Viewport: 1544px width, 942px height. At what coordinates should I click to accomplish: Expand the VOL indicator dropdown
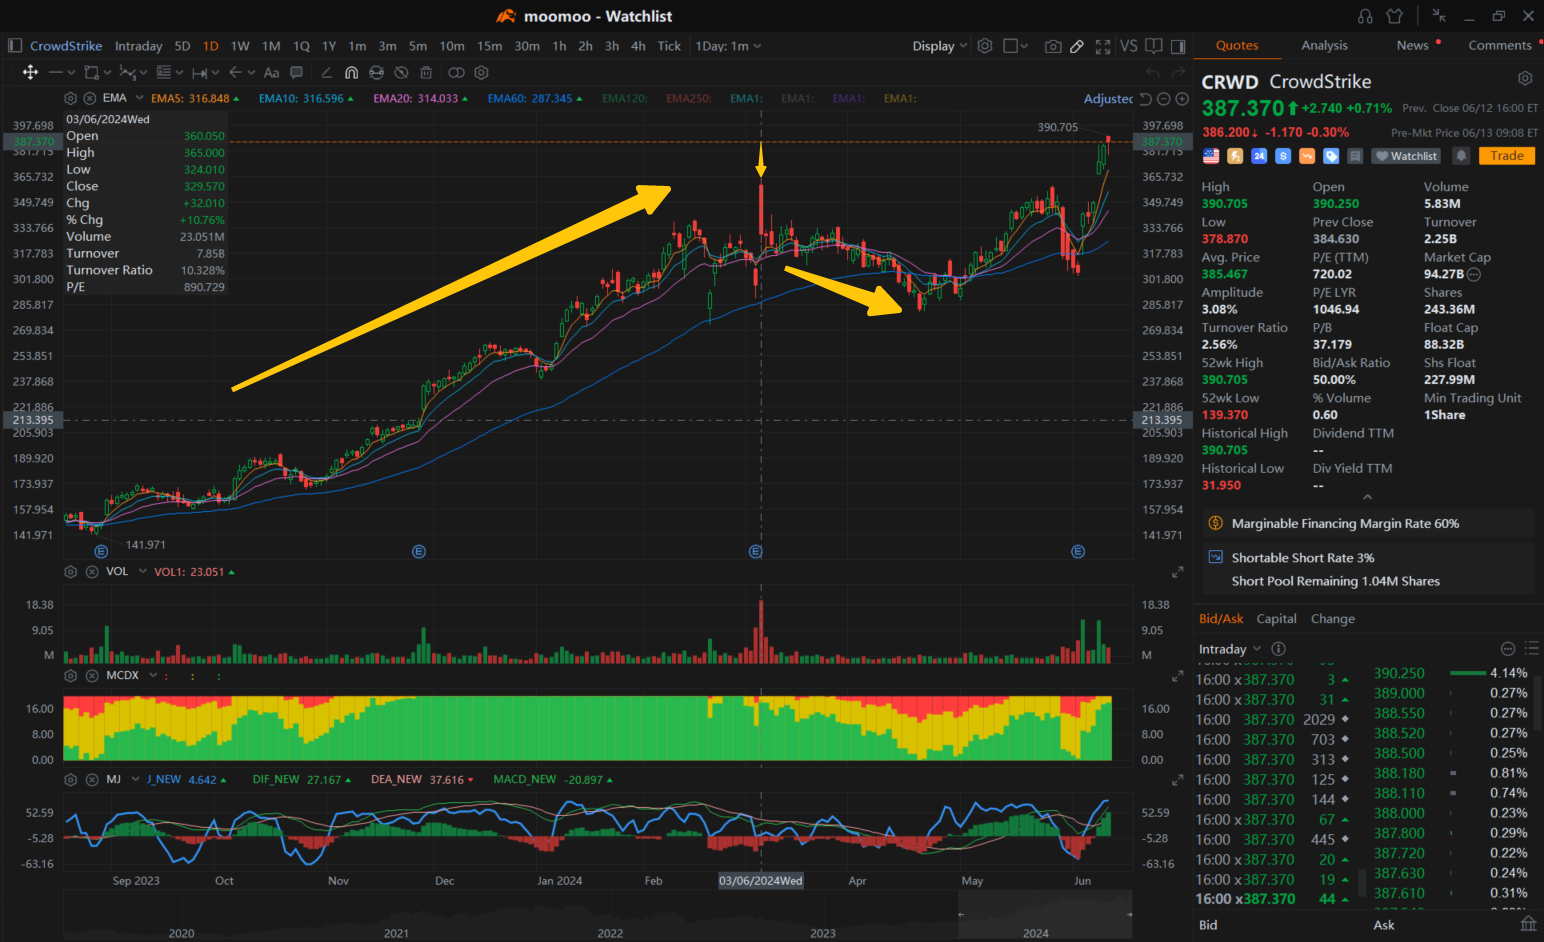[x=142, y=572]
